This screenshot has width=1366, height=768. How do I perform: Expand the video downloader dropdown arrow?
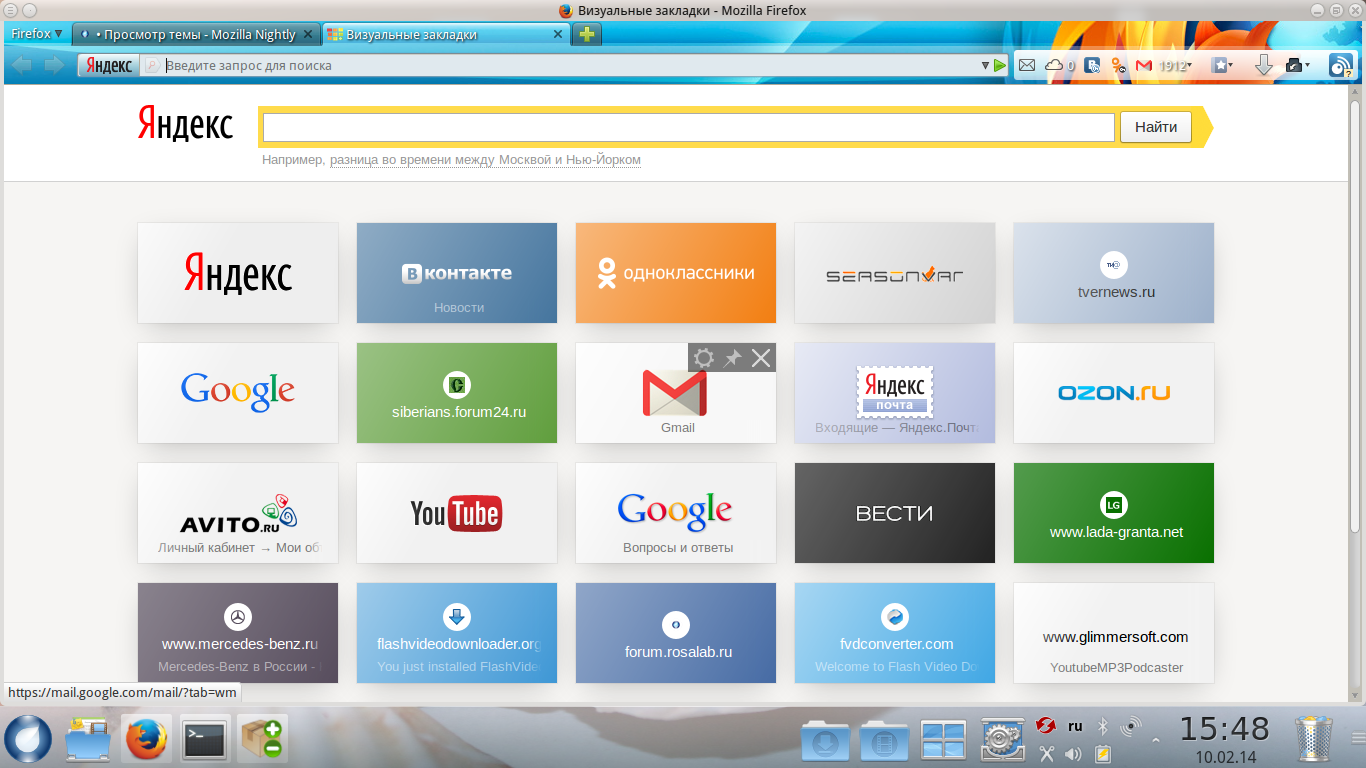point(1307,65)
